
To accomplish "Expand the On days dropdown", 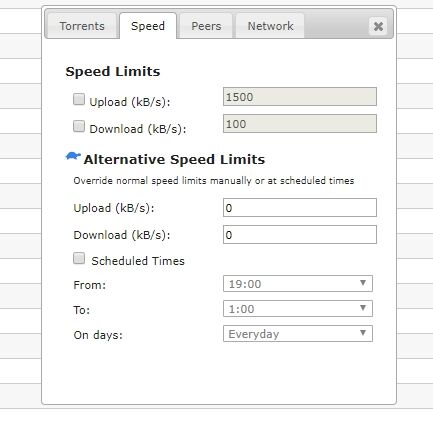I will tap(298, 334).
